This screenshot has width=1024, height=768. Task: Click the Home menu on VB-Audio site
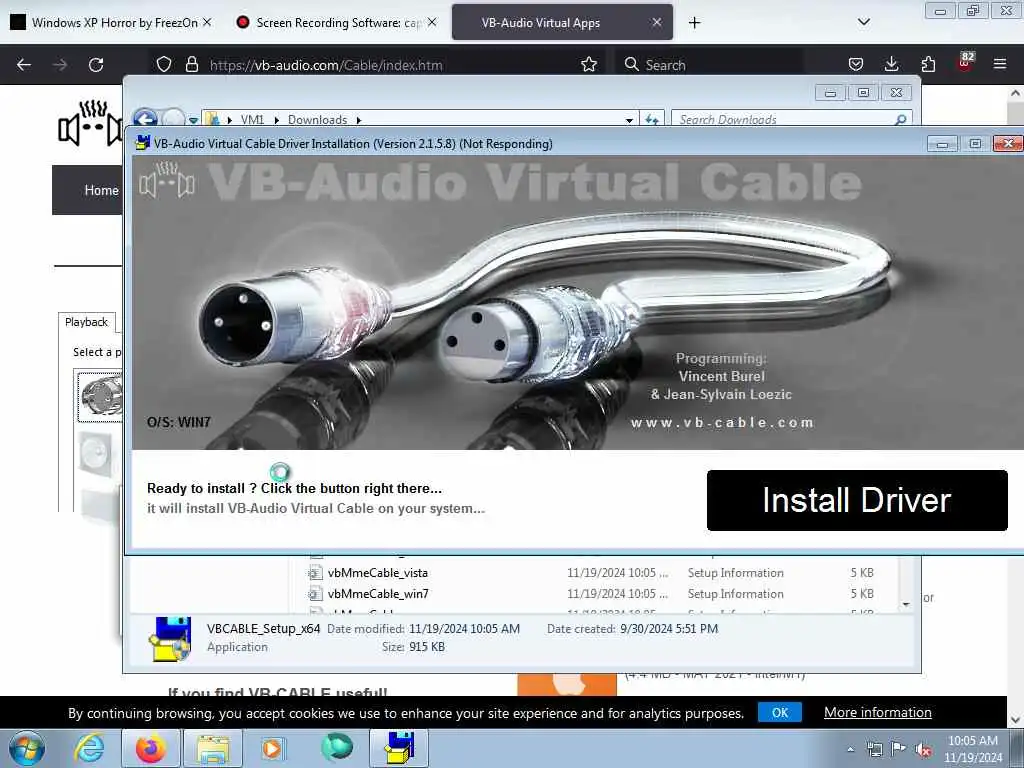coord(101,190)
